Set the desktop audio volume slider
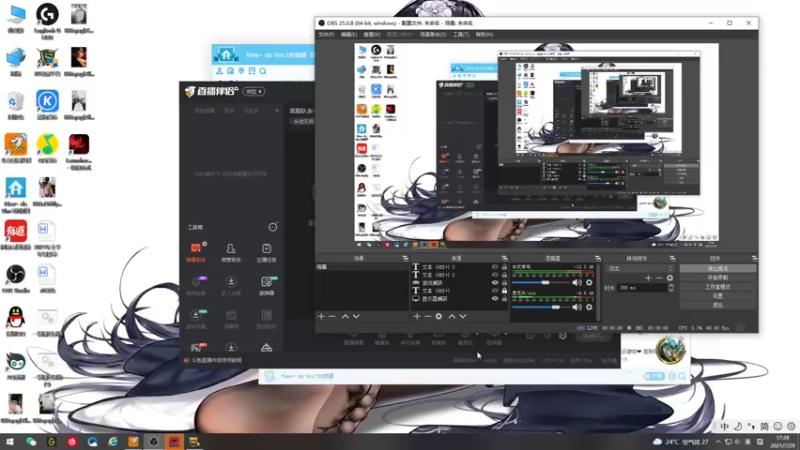This screenshot has height=450, width=800. click(x=540, y=283)
